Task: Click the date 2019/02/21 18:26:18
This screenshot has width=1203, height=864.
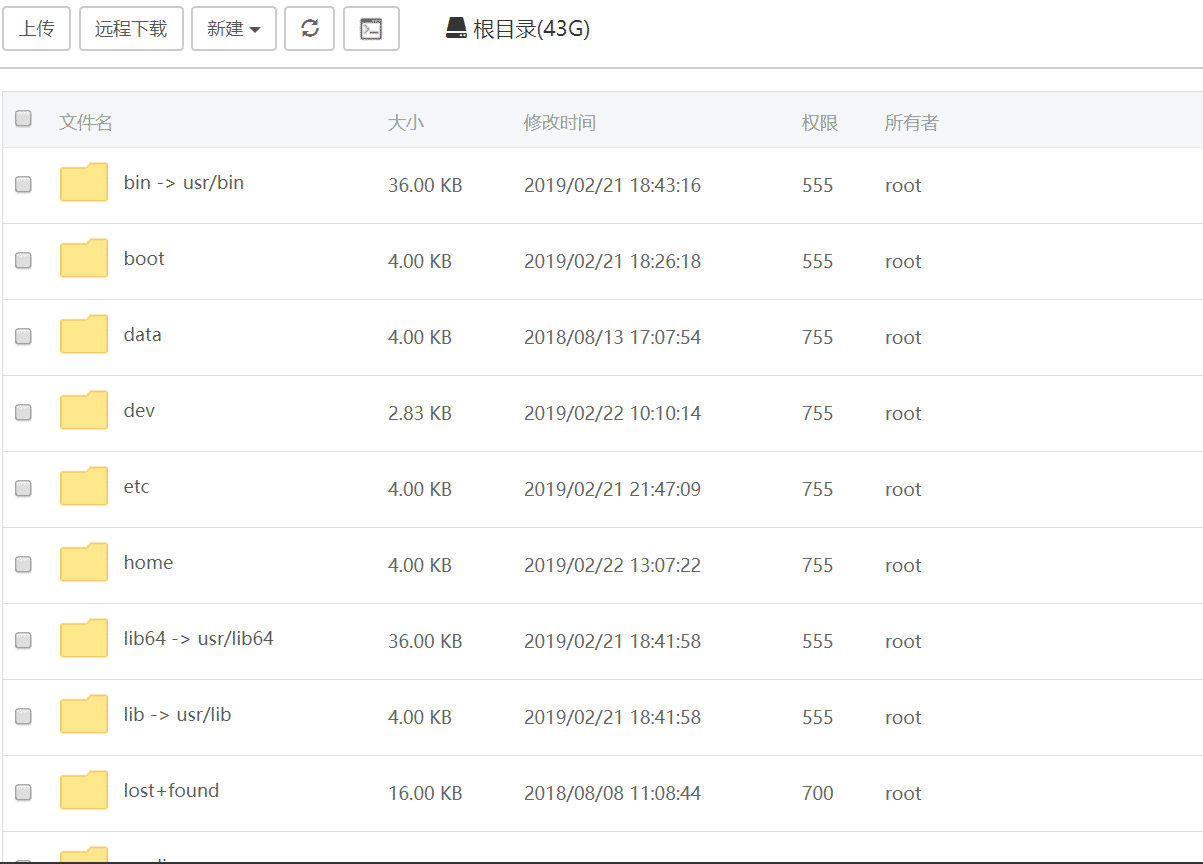Action: click(612, 261)
